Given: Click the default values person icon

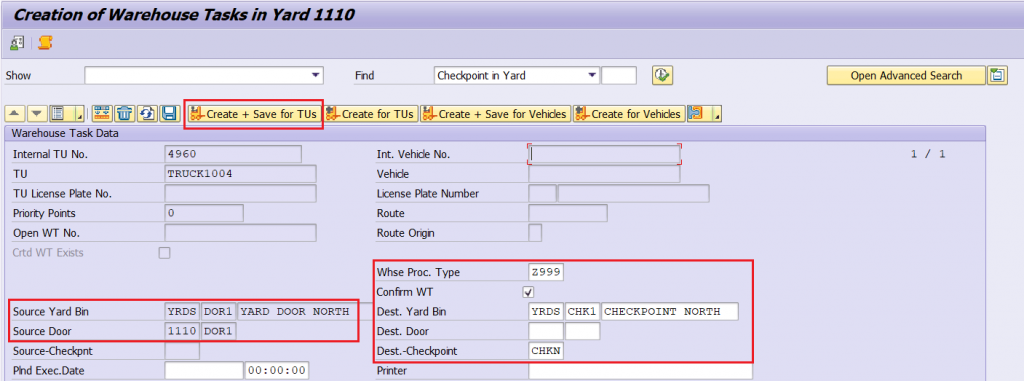Looking at the screenshot, I should (x=16, y=43).
